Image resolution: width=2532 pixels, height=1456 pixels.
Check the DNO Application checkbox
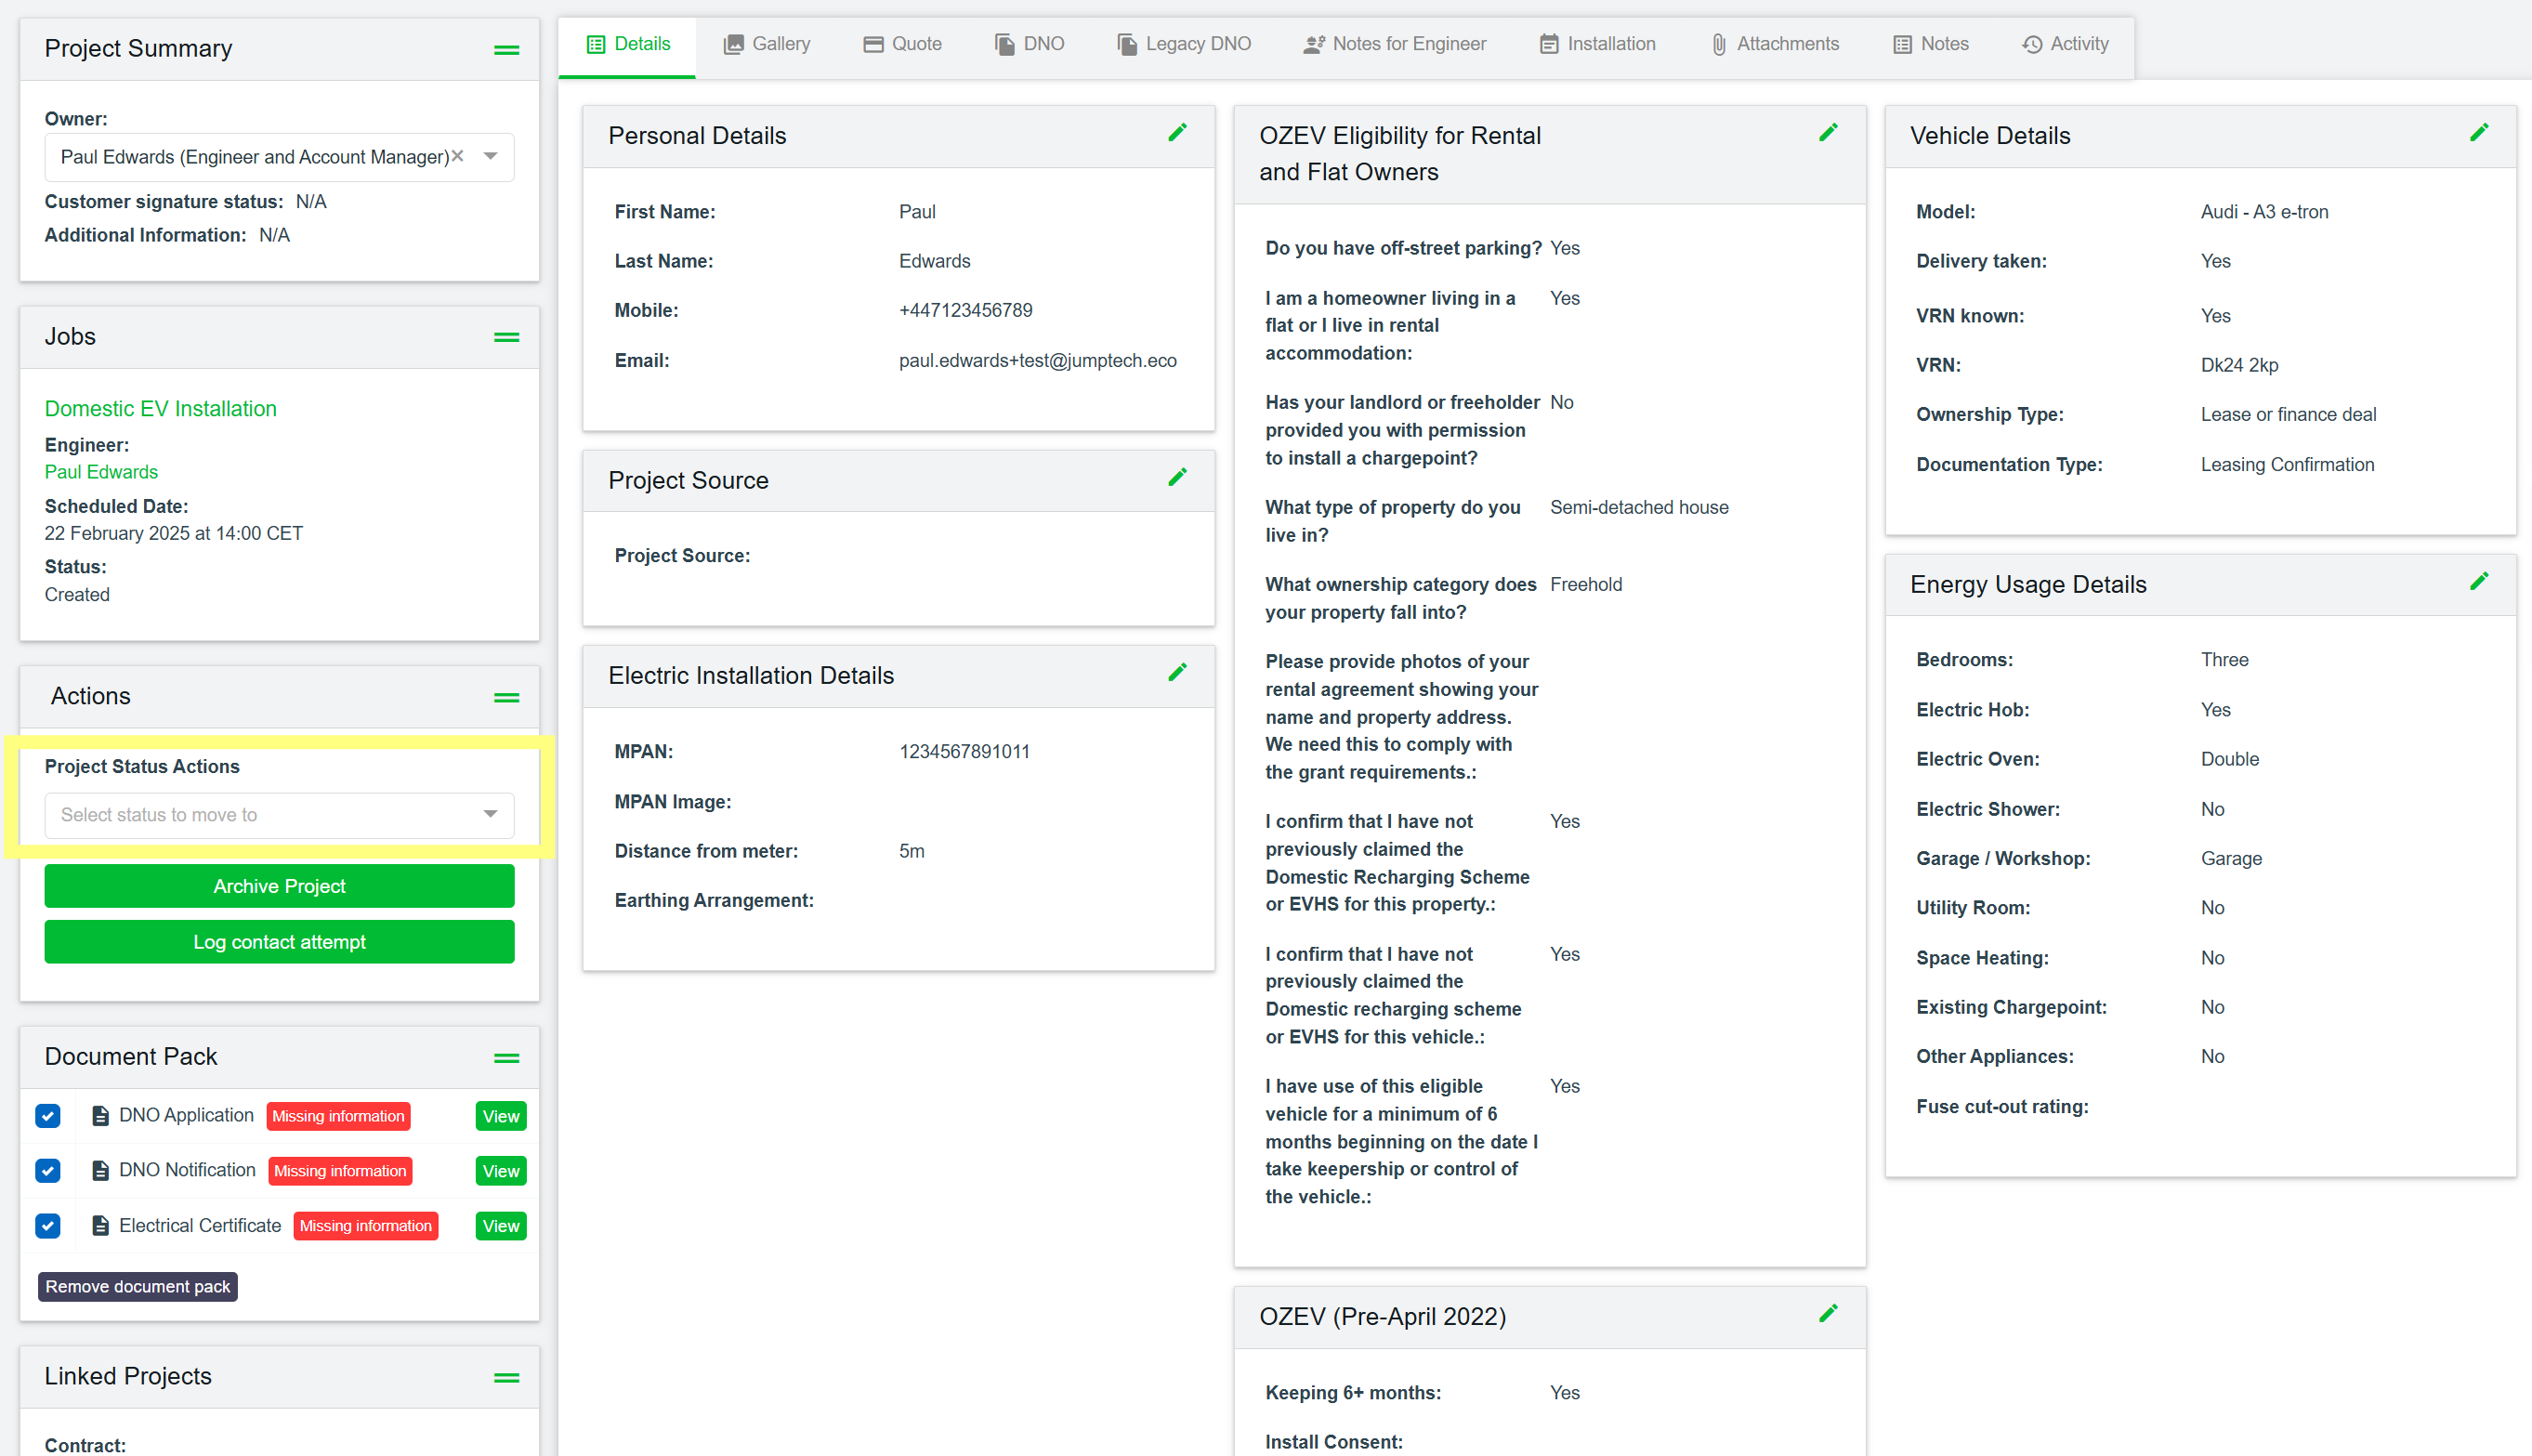click(48, 1115)
